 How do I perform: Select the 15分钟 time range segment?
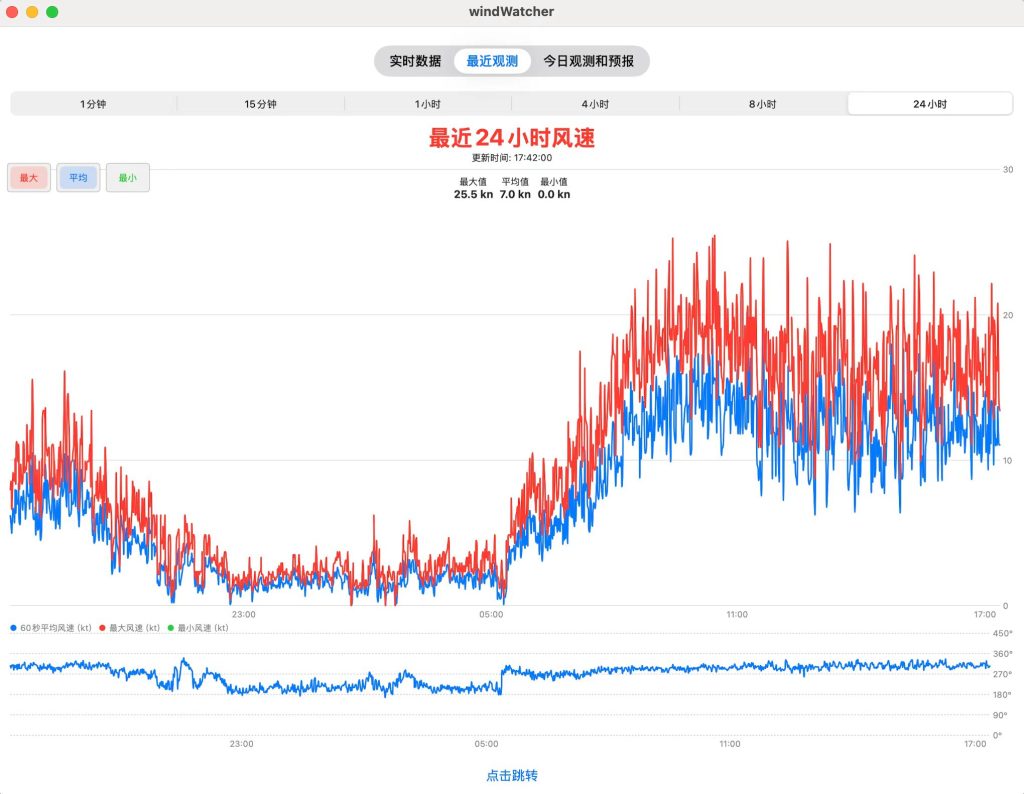(x=260, y=104)
